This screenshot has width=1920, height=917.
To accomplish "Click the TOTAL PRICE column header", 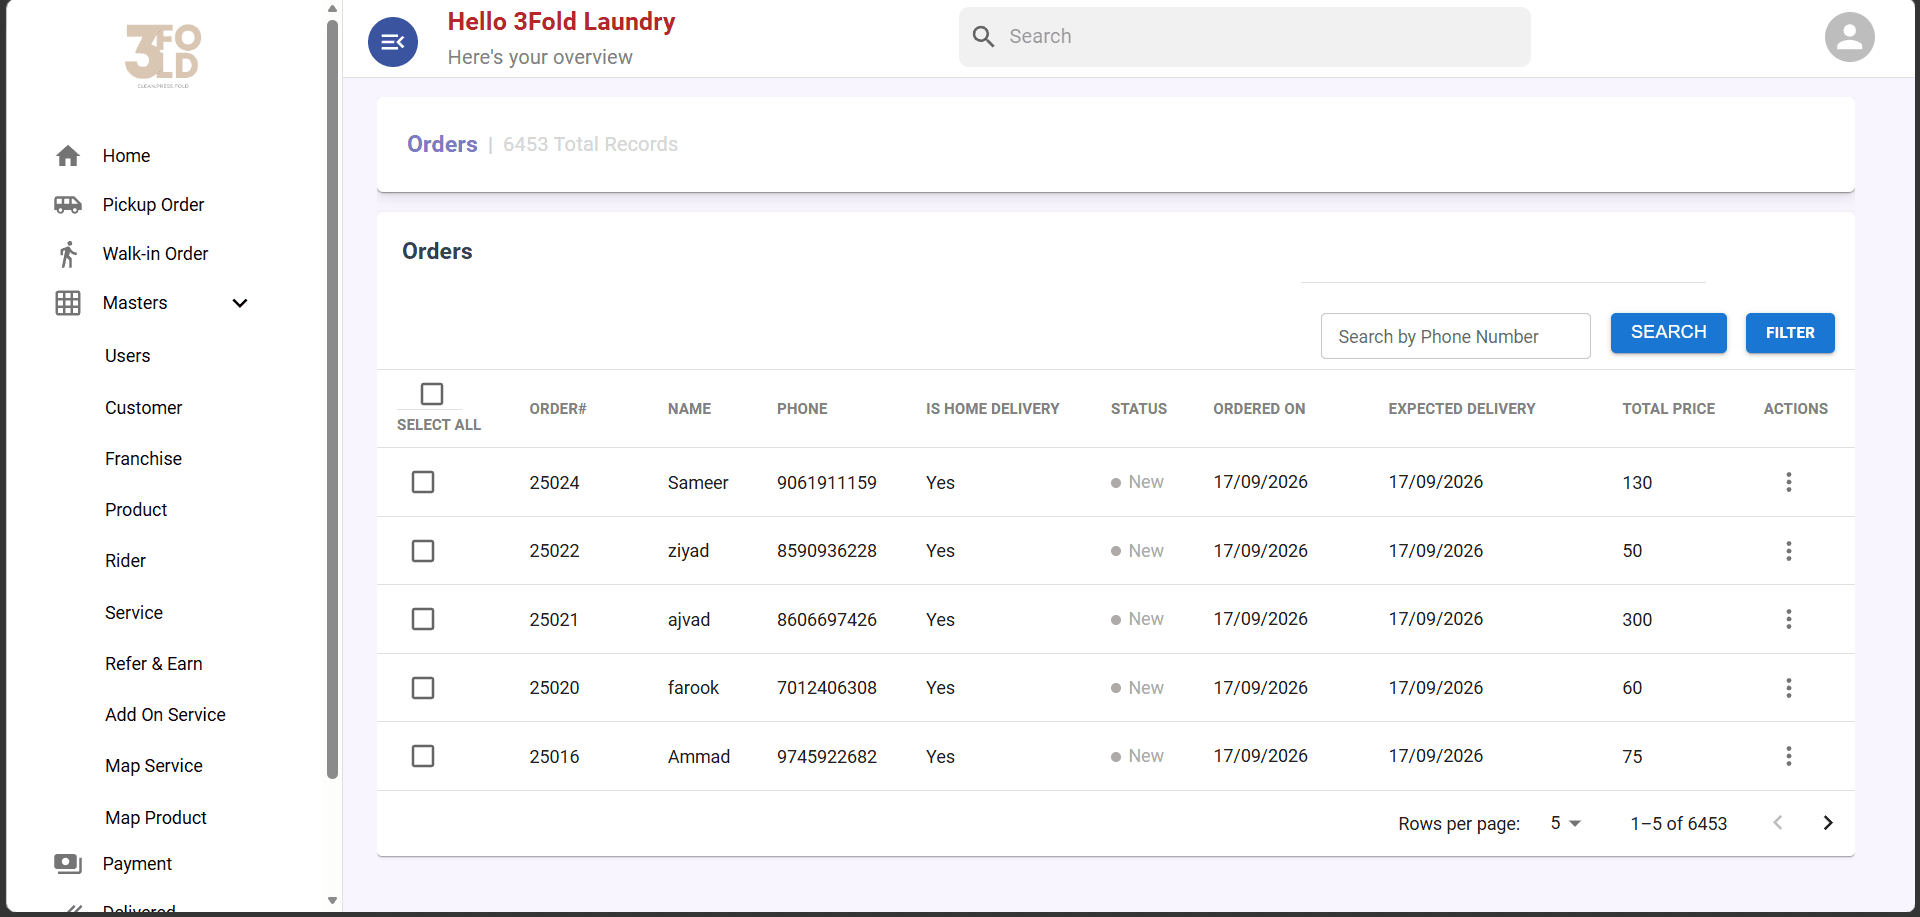I will pyautogui.click(x=1668, y=409).
